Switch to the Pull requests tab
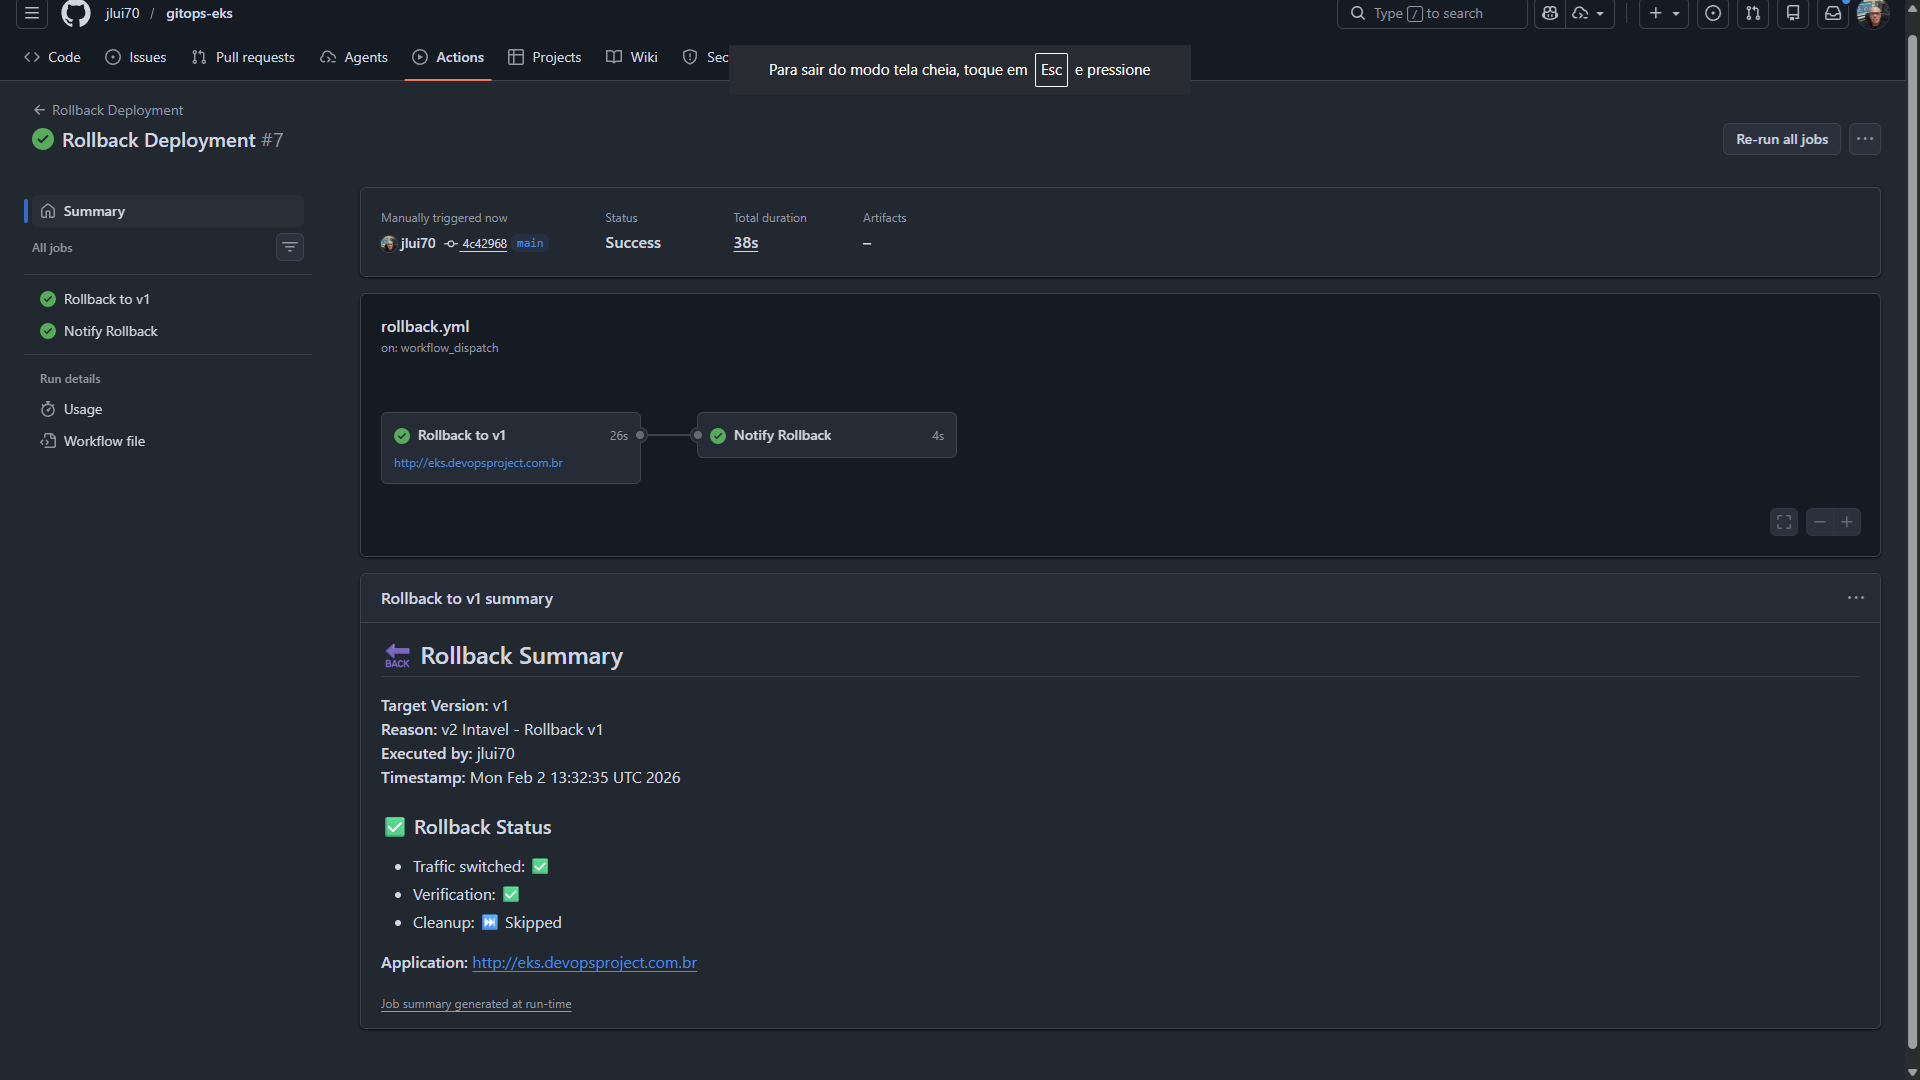Viewport: 1920px width, 1080px height. (x=243, y=57)
